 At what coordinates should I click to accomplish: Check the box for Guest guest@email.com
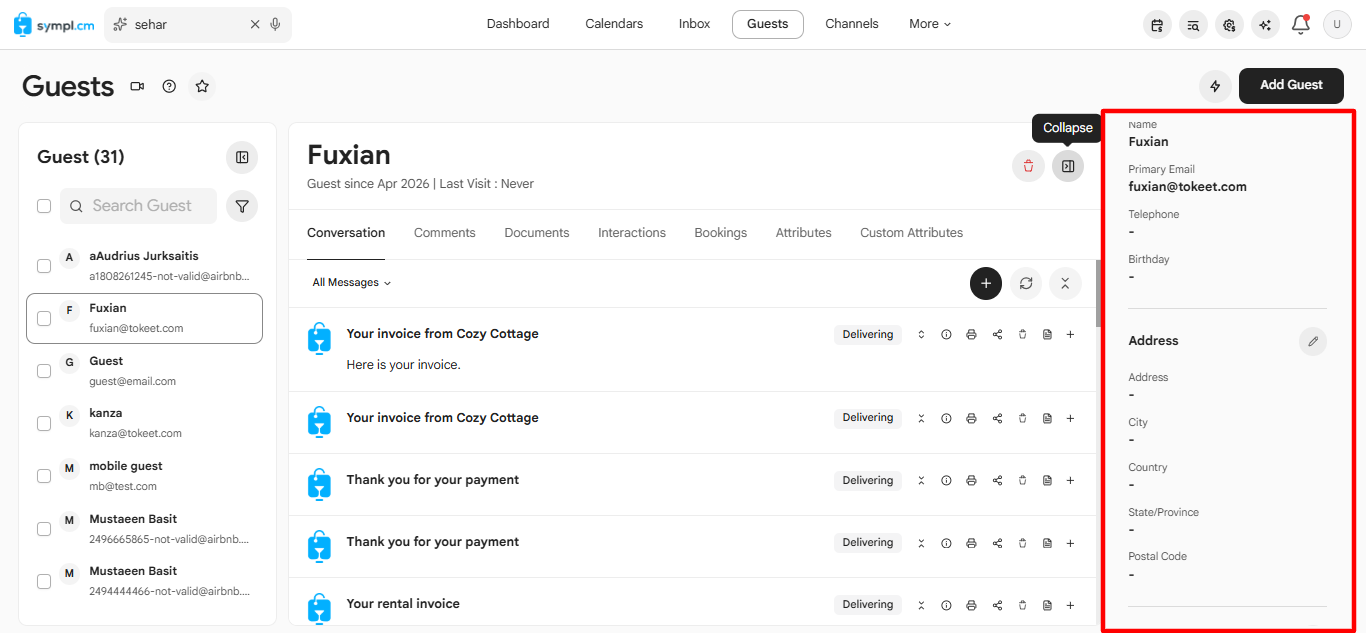tap(44, 371)
